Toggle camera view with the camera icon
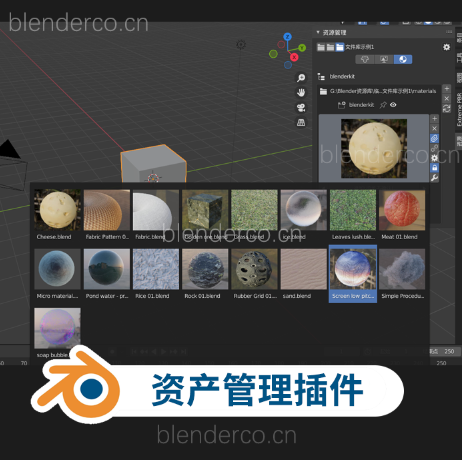The image size is (462, 460). [301, 108]
